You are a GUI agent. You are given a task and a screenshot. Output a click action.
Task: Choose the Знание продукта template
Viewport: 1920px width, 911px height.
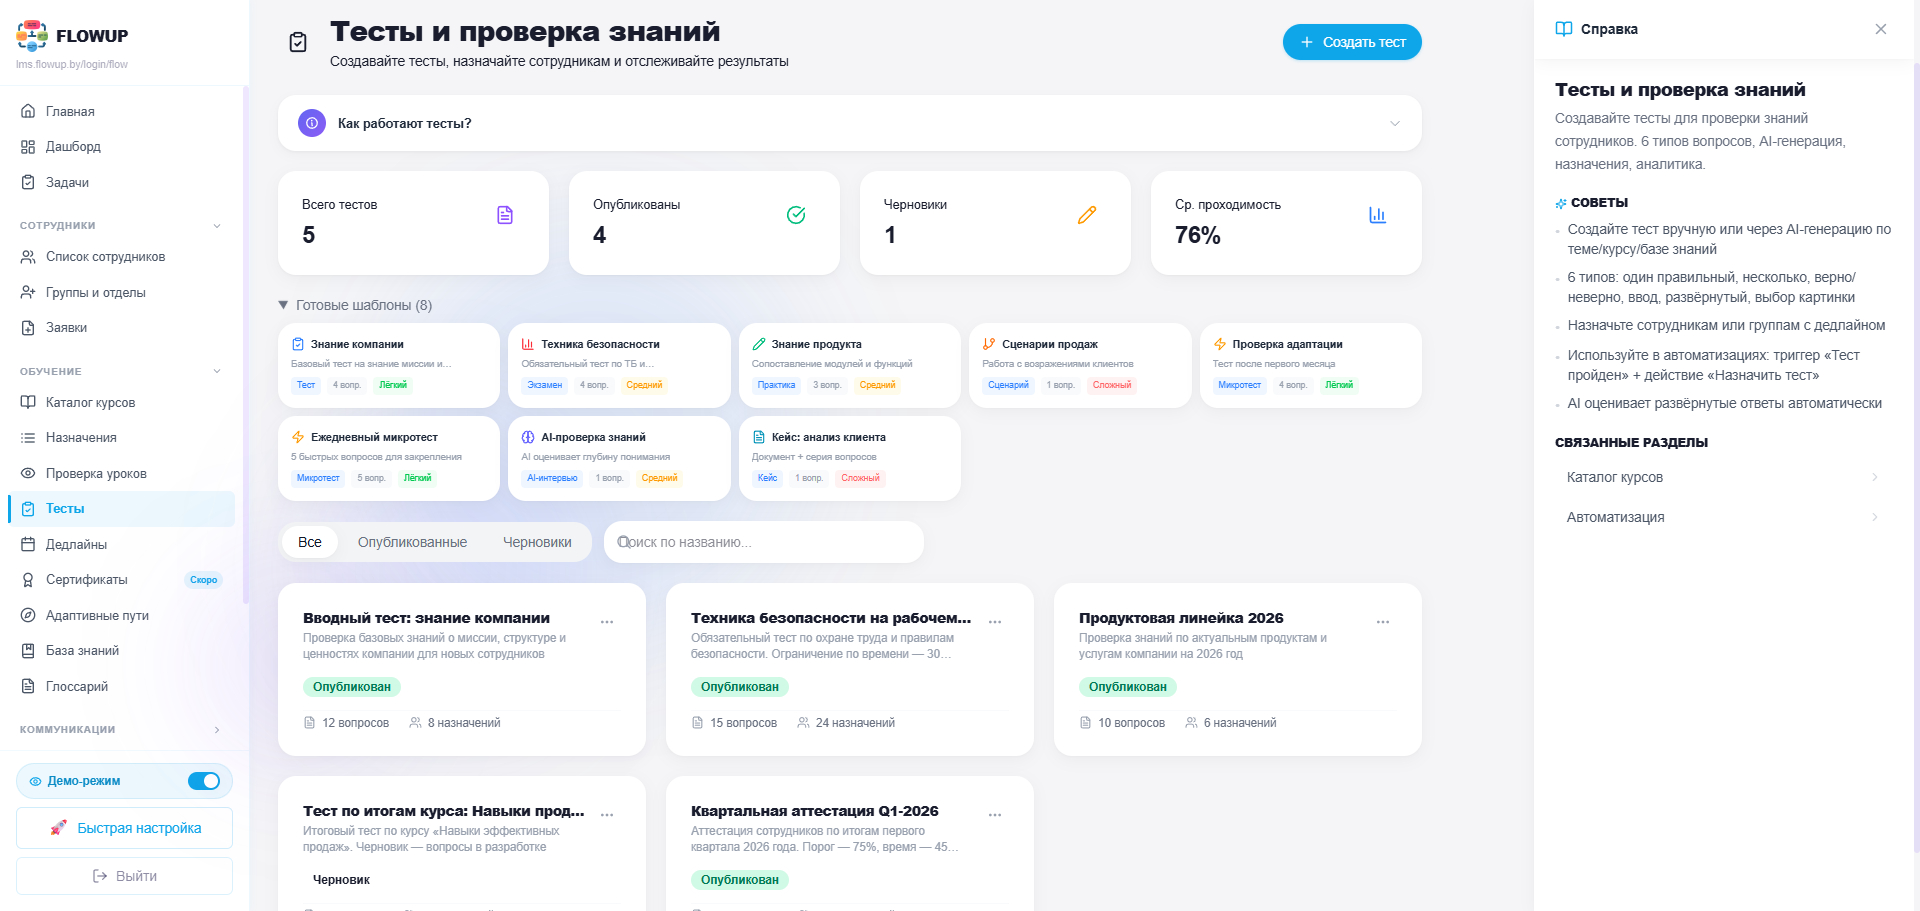click(850, 365)
